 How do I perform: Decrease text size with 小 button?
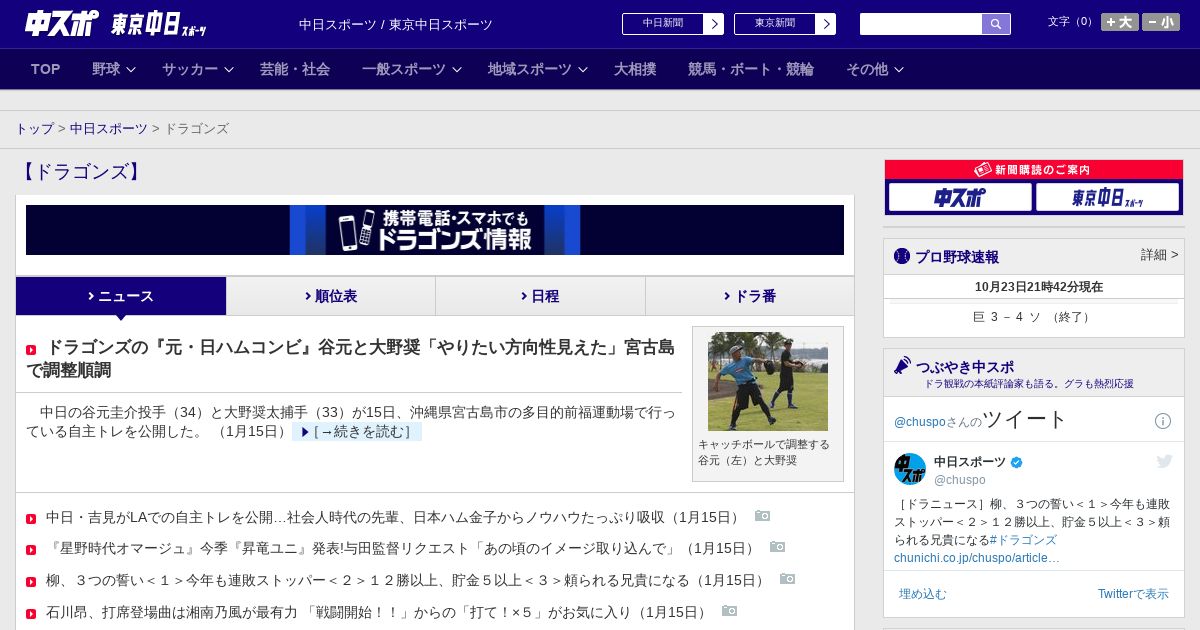tap(1161, 22)
